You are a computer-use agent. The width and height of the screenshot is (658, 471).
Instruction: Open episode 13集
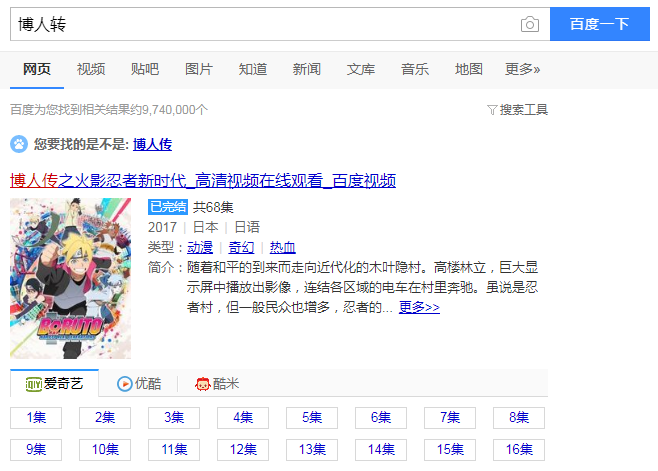[312, 450]
